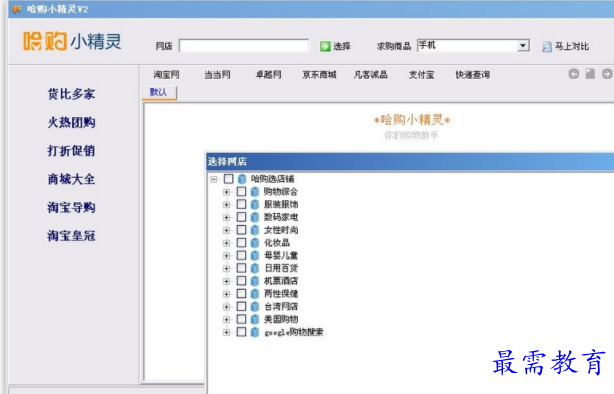Image resolution: width=614 pixels, height=394 pixels.
Task: Open 淘宝导购 in the sidebar
Action: [x=71, y=208]
